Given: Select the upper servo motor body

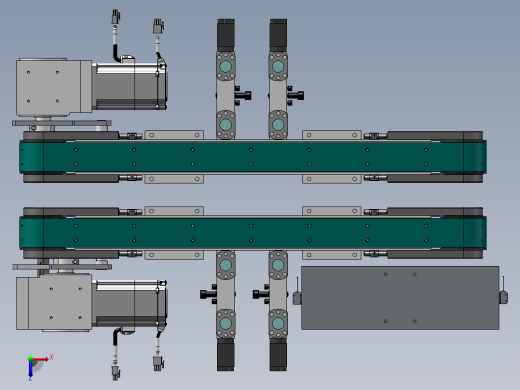Looking at the screenshot, I should click(130, 87).
